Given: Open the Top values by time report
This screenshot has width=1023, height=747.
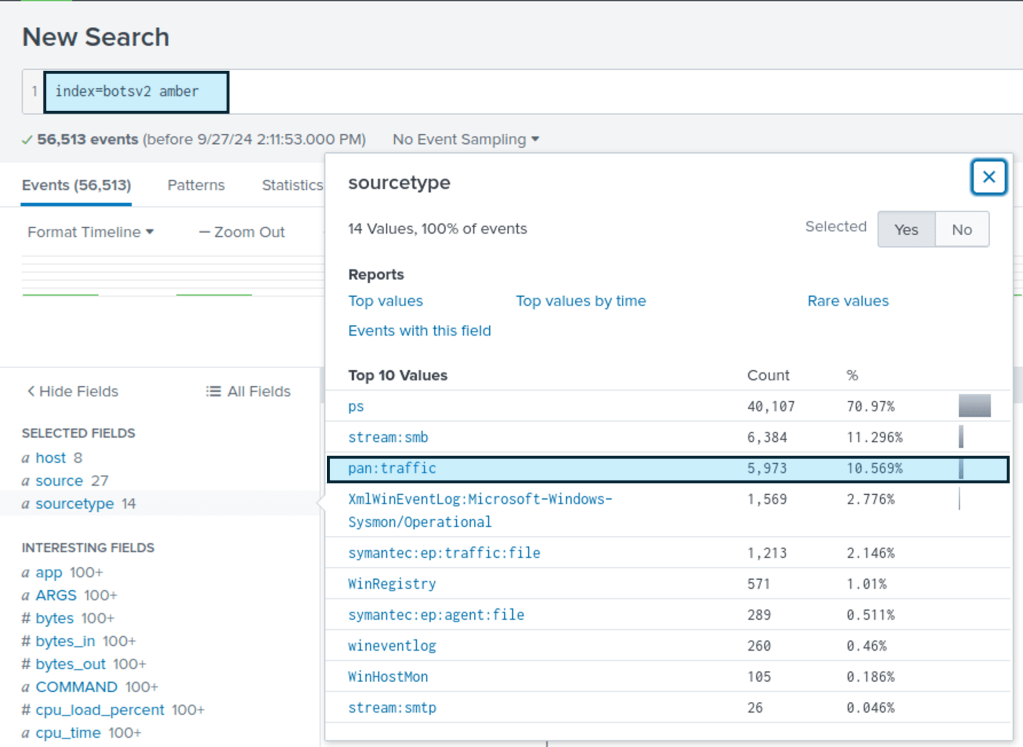Looking at the screenshot, I should (580, 301).
